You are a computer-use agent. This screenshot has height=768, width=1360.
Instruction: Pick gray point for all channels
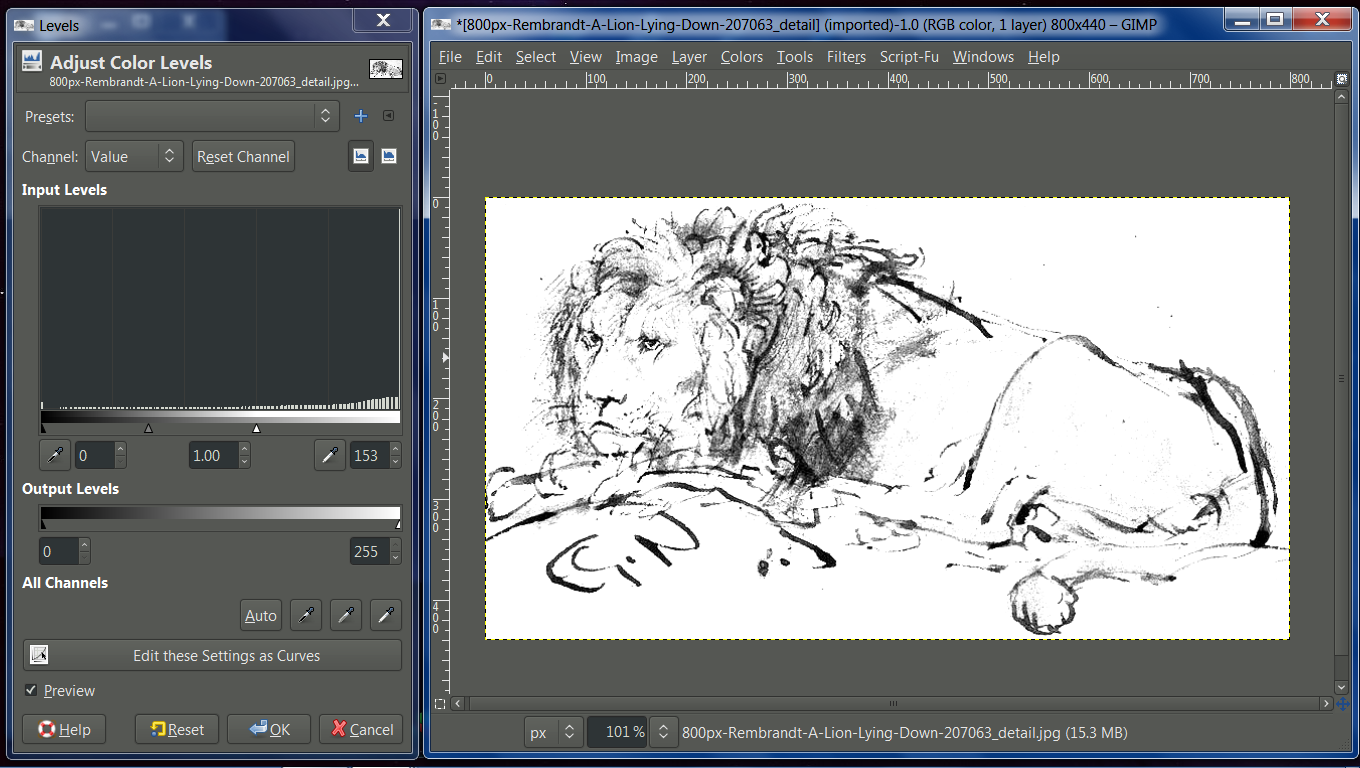point(346,615)
